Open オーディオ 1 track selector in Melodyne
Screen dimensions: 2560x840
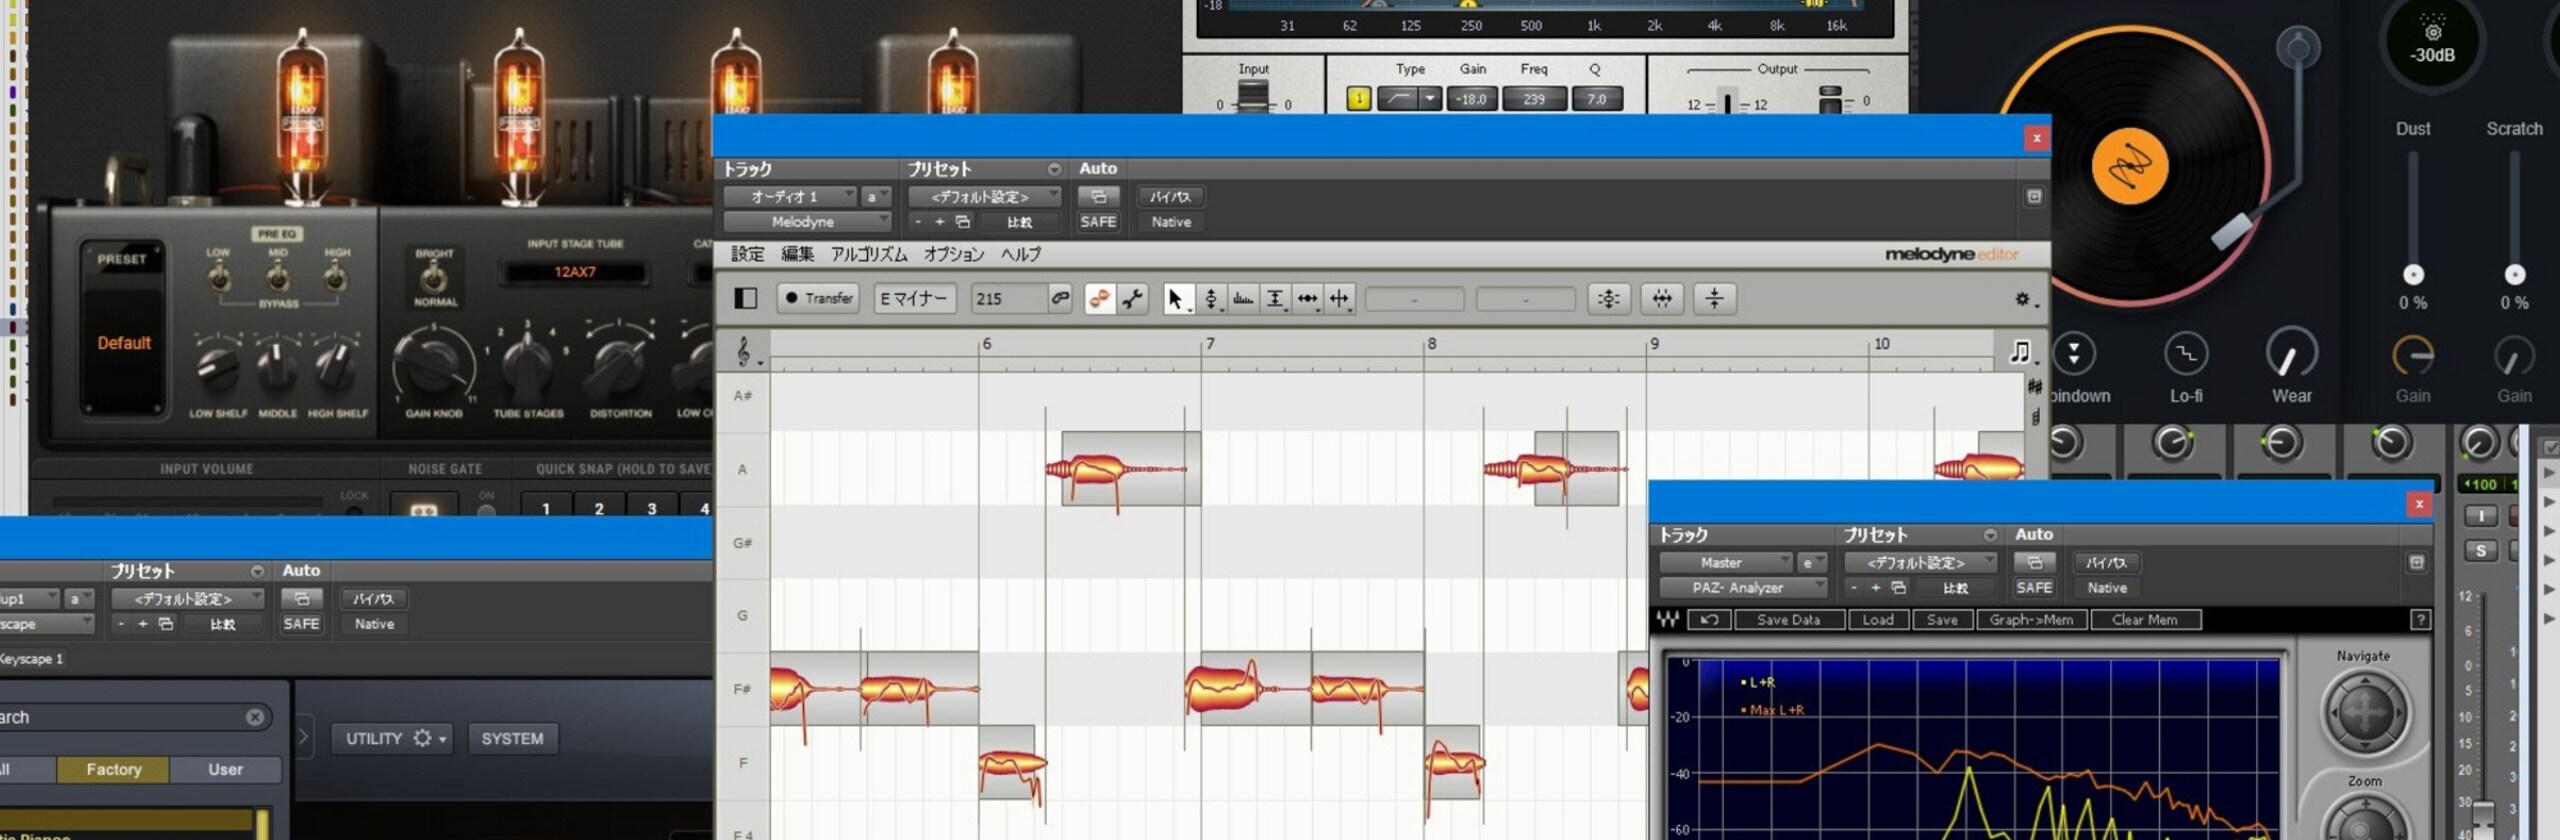pyautogui.click(x=790, y=197)
